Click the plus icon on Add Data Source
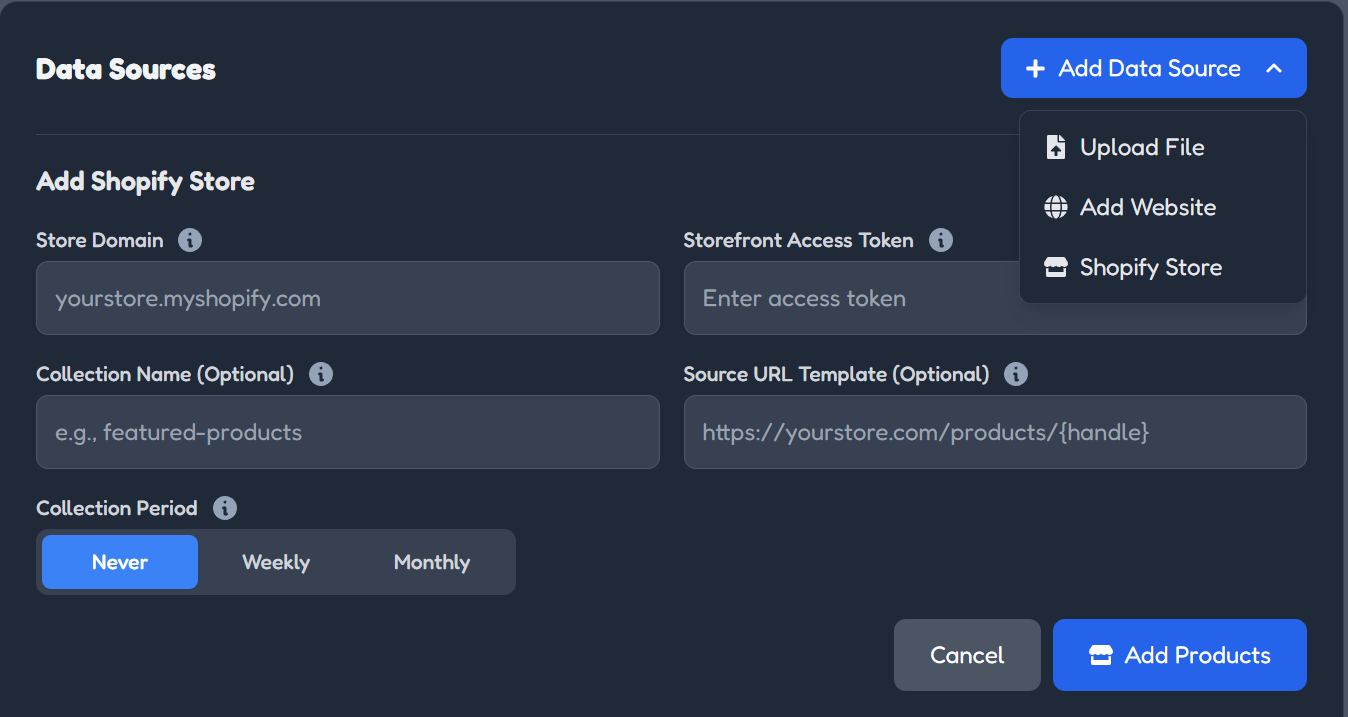The width and height of the screenshot is (1348, 717). 1034,68
